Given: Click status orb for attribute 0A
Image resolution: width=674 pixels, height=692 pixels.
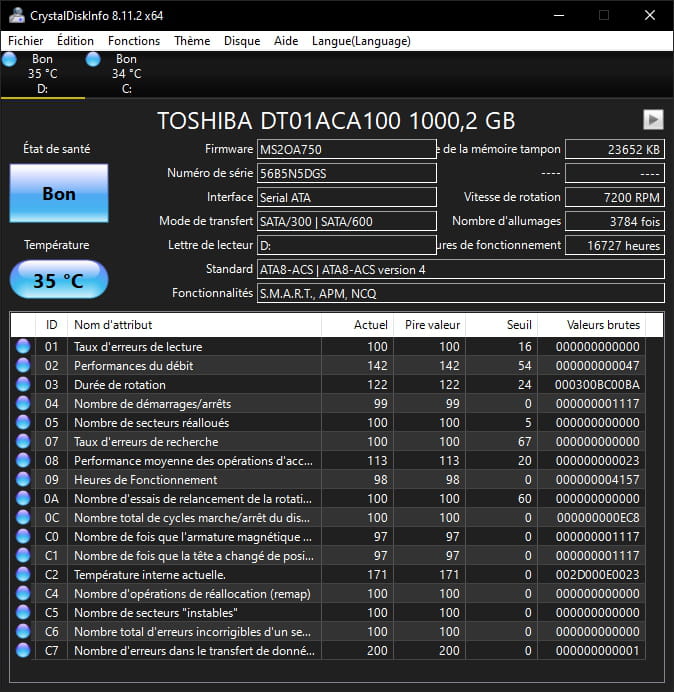Looking at the screenshot, I should (23, 498).
